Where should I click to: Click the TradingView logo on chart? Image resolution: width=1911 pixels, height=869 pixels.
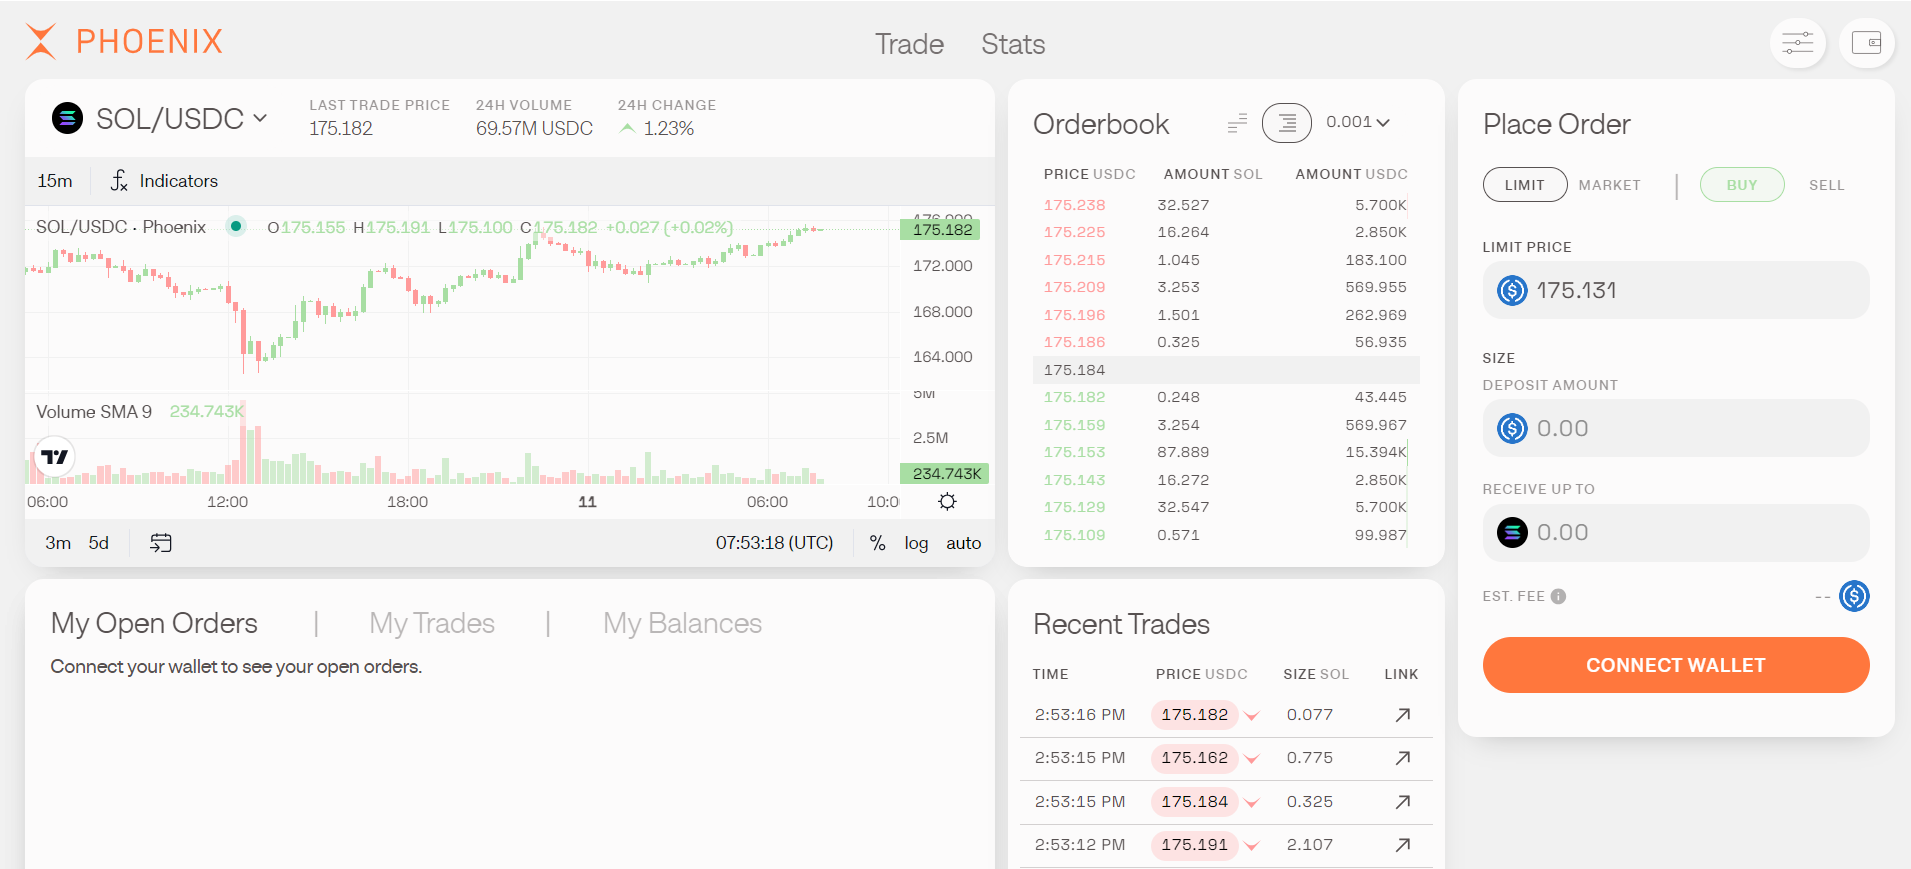pos(54,457)
